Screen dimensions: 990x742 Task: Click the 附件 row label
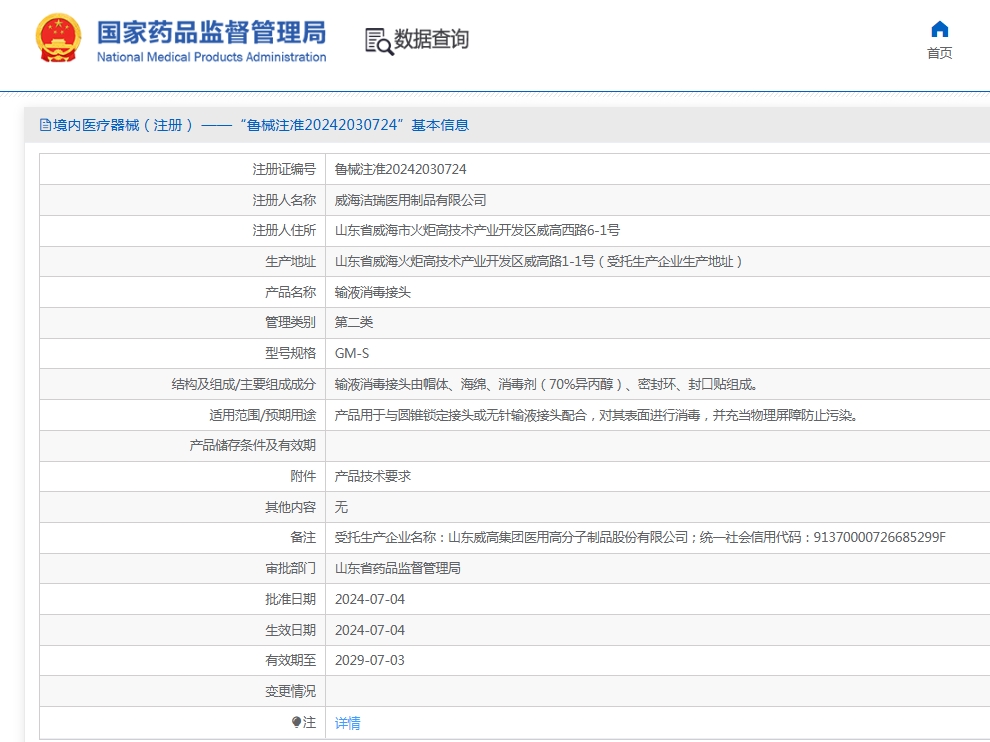coord(303,476)
